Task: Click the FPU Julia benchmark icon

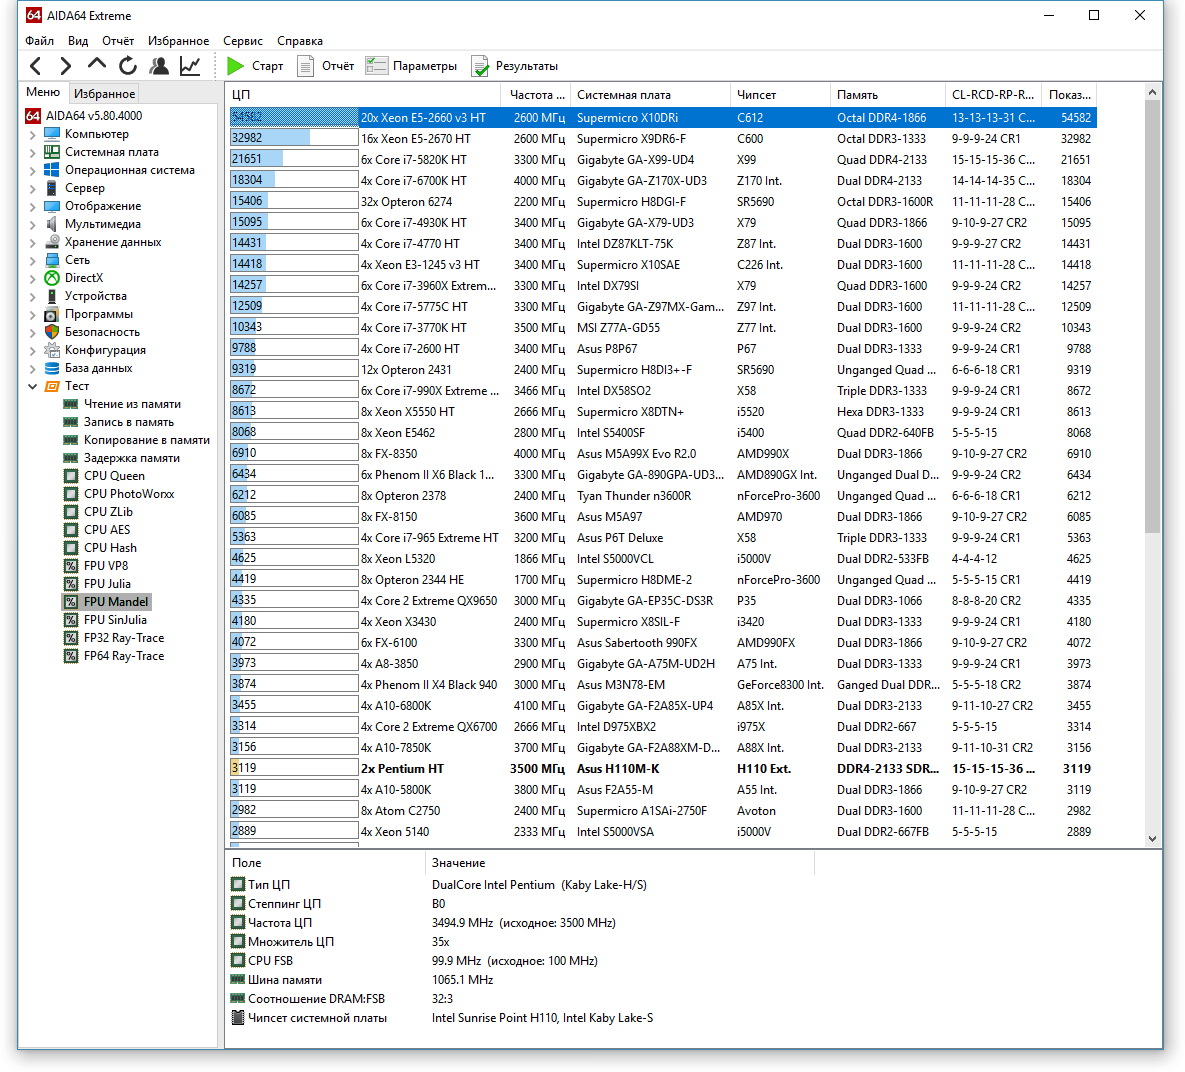Action: click(71, 584)
